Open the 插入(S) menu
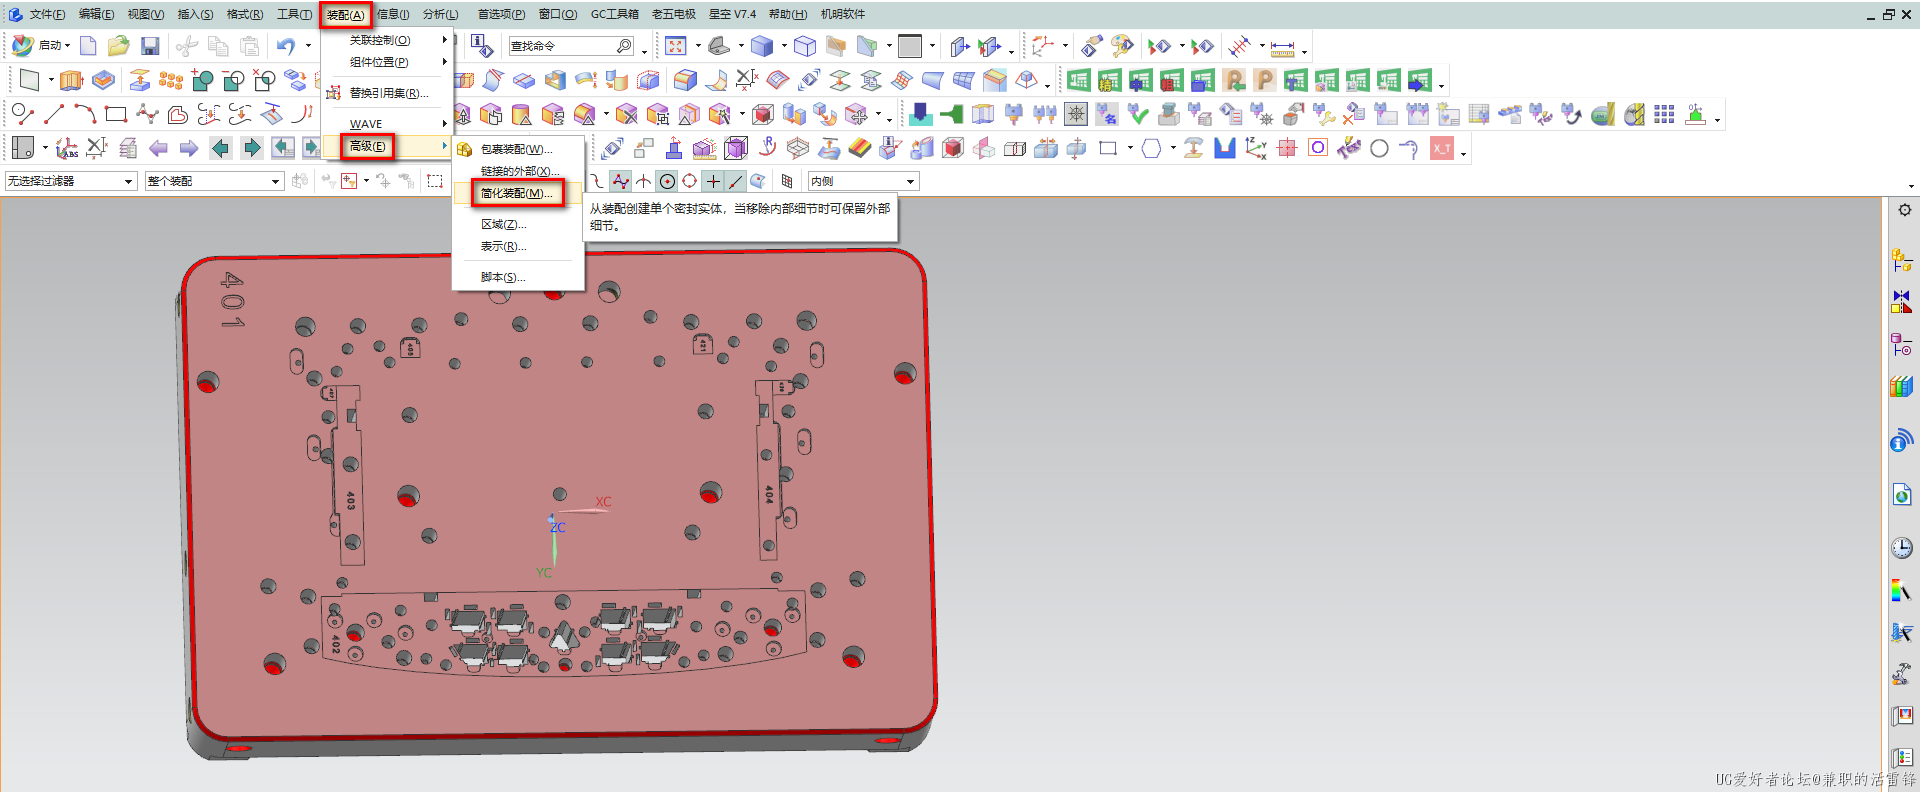 coord(195,14)
